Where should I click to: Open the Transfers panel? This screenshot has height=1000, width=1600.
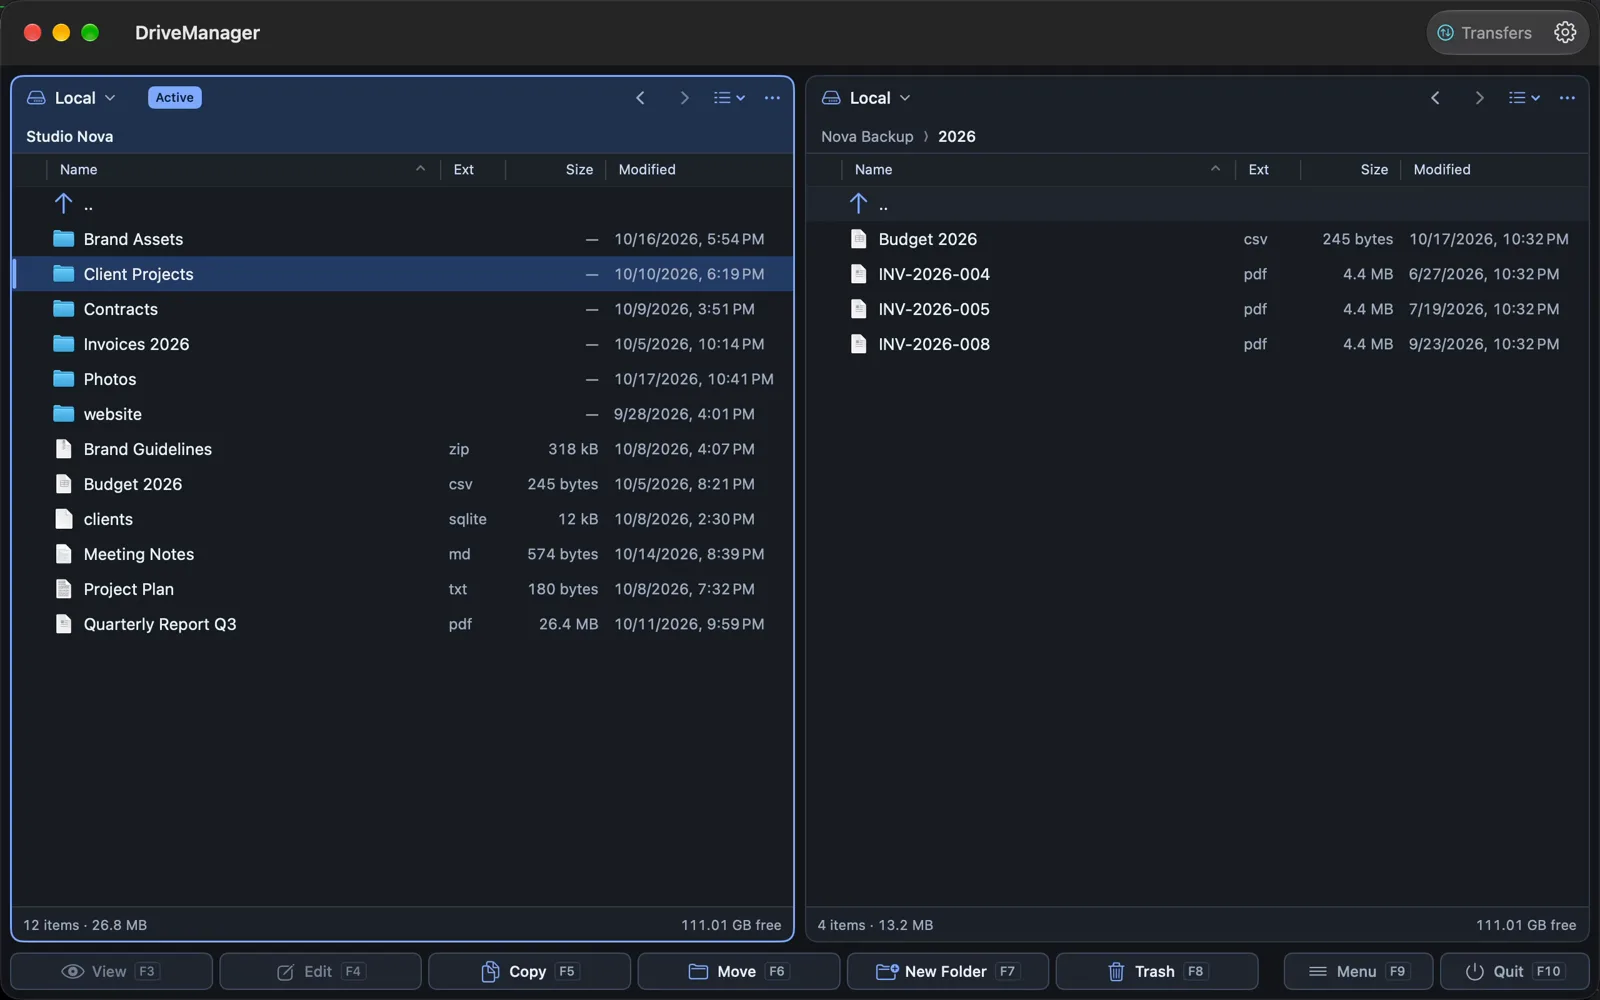(1485, 33)
